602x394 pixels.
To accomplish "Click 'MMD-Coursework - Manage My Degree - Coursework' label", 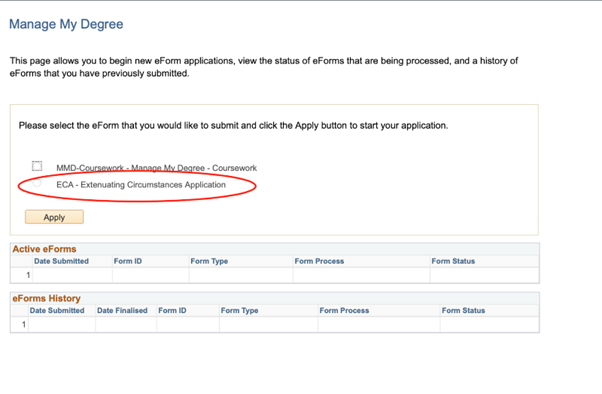I will 157,168.
